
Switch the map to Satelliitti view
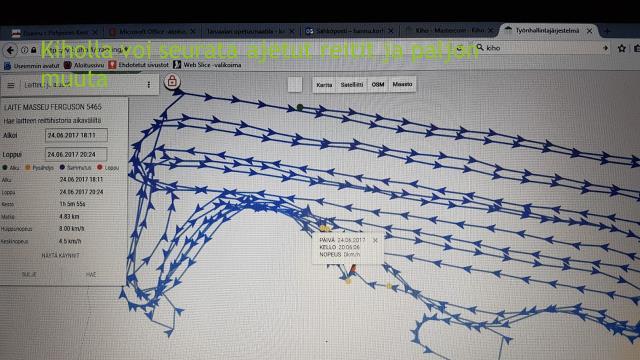pyautogui.click(x=352, y=85)
